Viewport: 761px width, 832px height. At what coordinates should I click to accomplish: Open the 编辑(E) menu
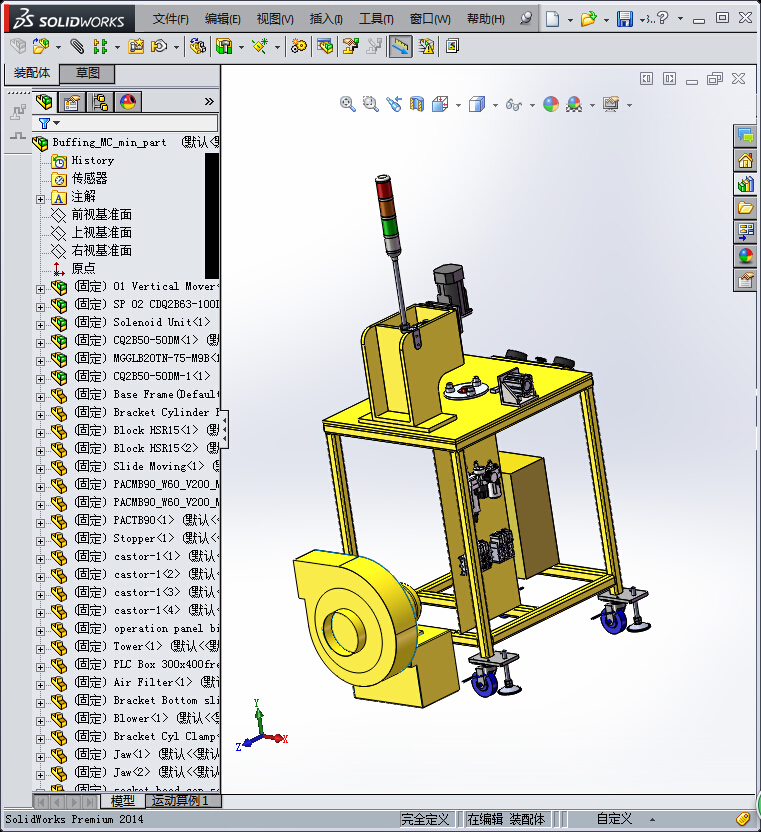(223, 19)
